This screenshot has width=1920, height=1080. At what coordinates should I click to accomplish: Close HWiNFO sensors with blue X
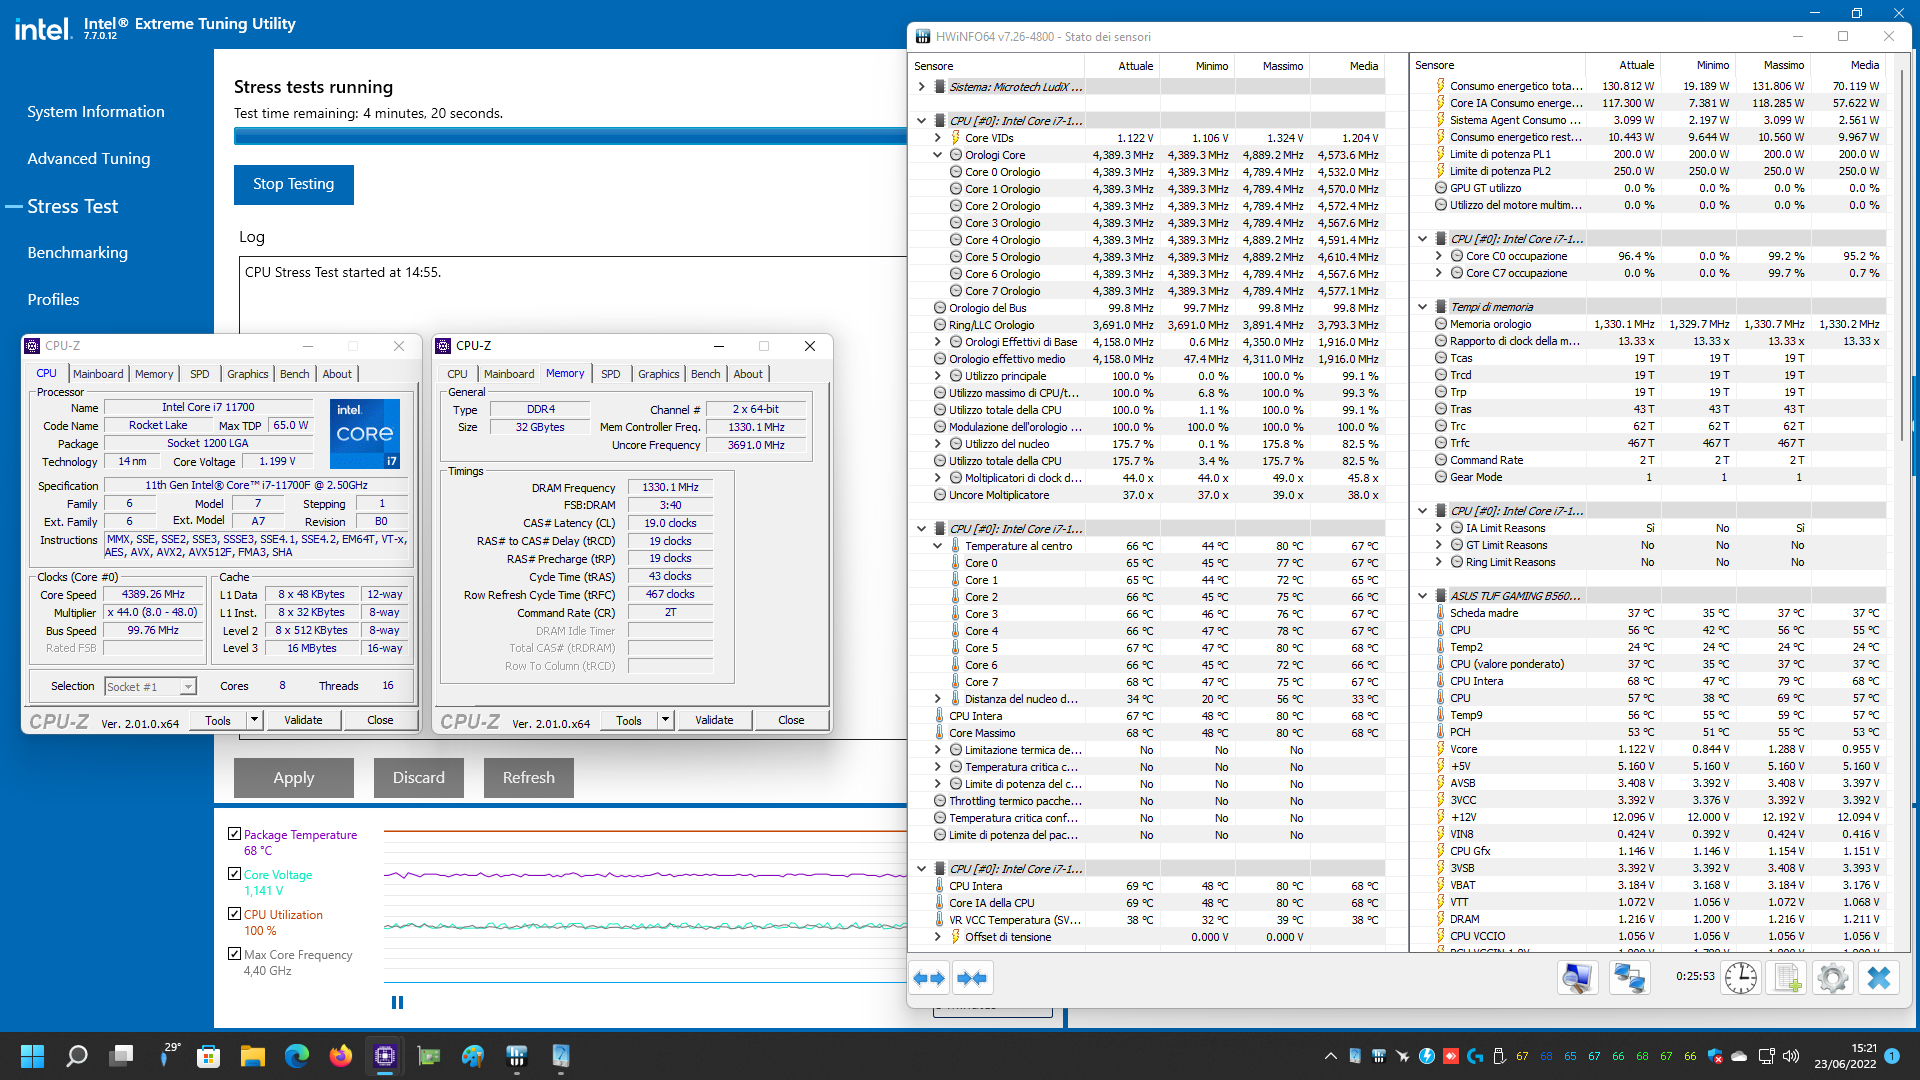1879,977
